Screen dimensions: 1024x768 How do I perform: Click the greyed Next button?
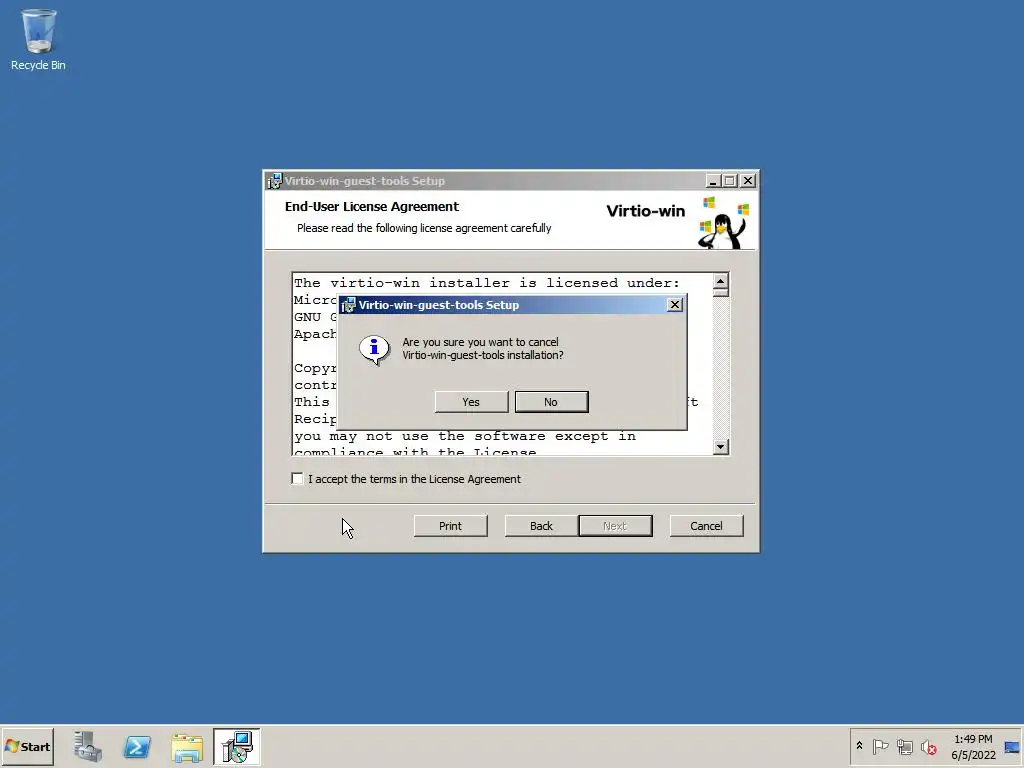pos(615,526)
